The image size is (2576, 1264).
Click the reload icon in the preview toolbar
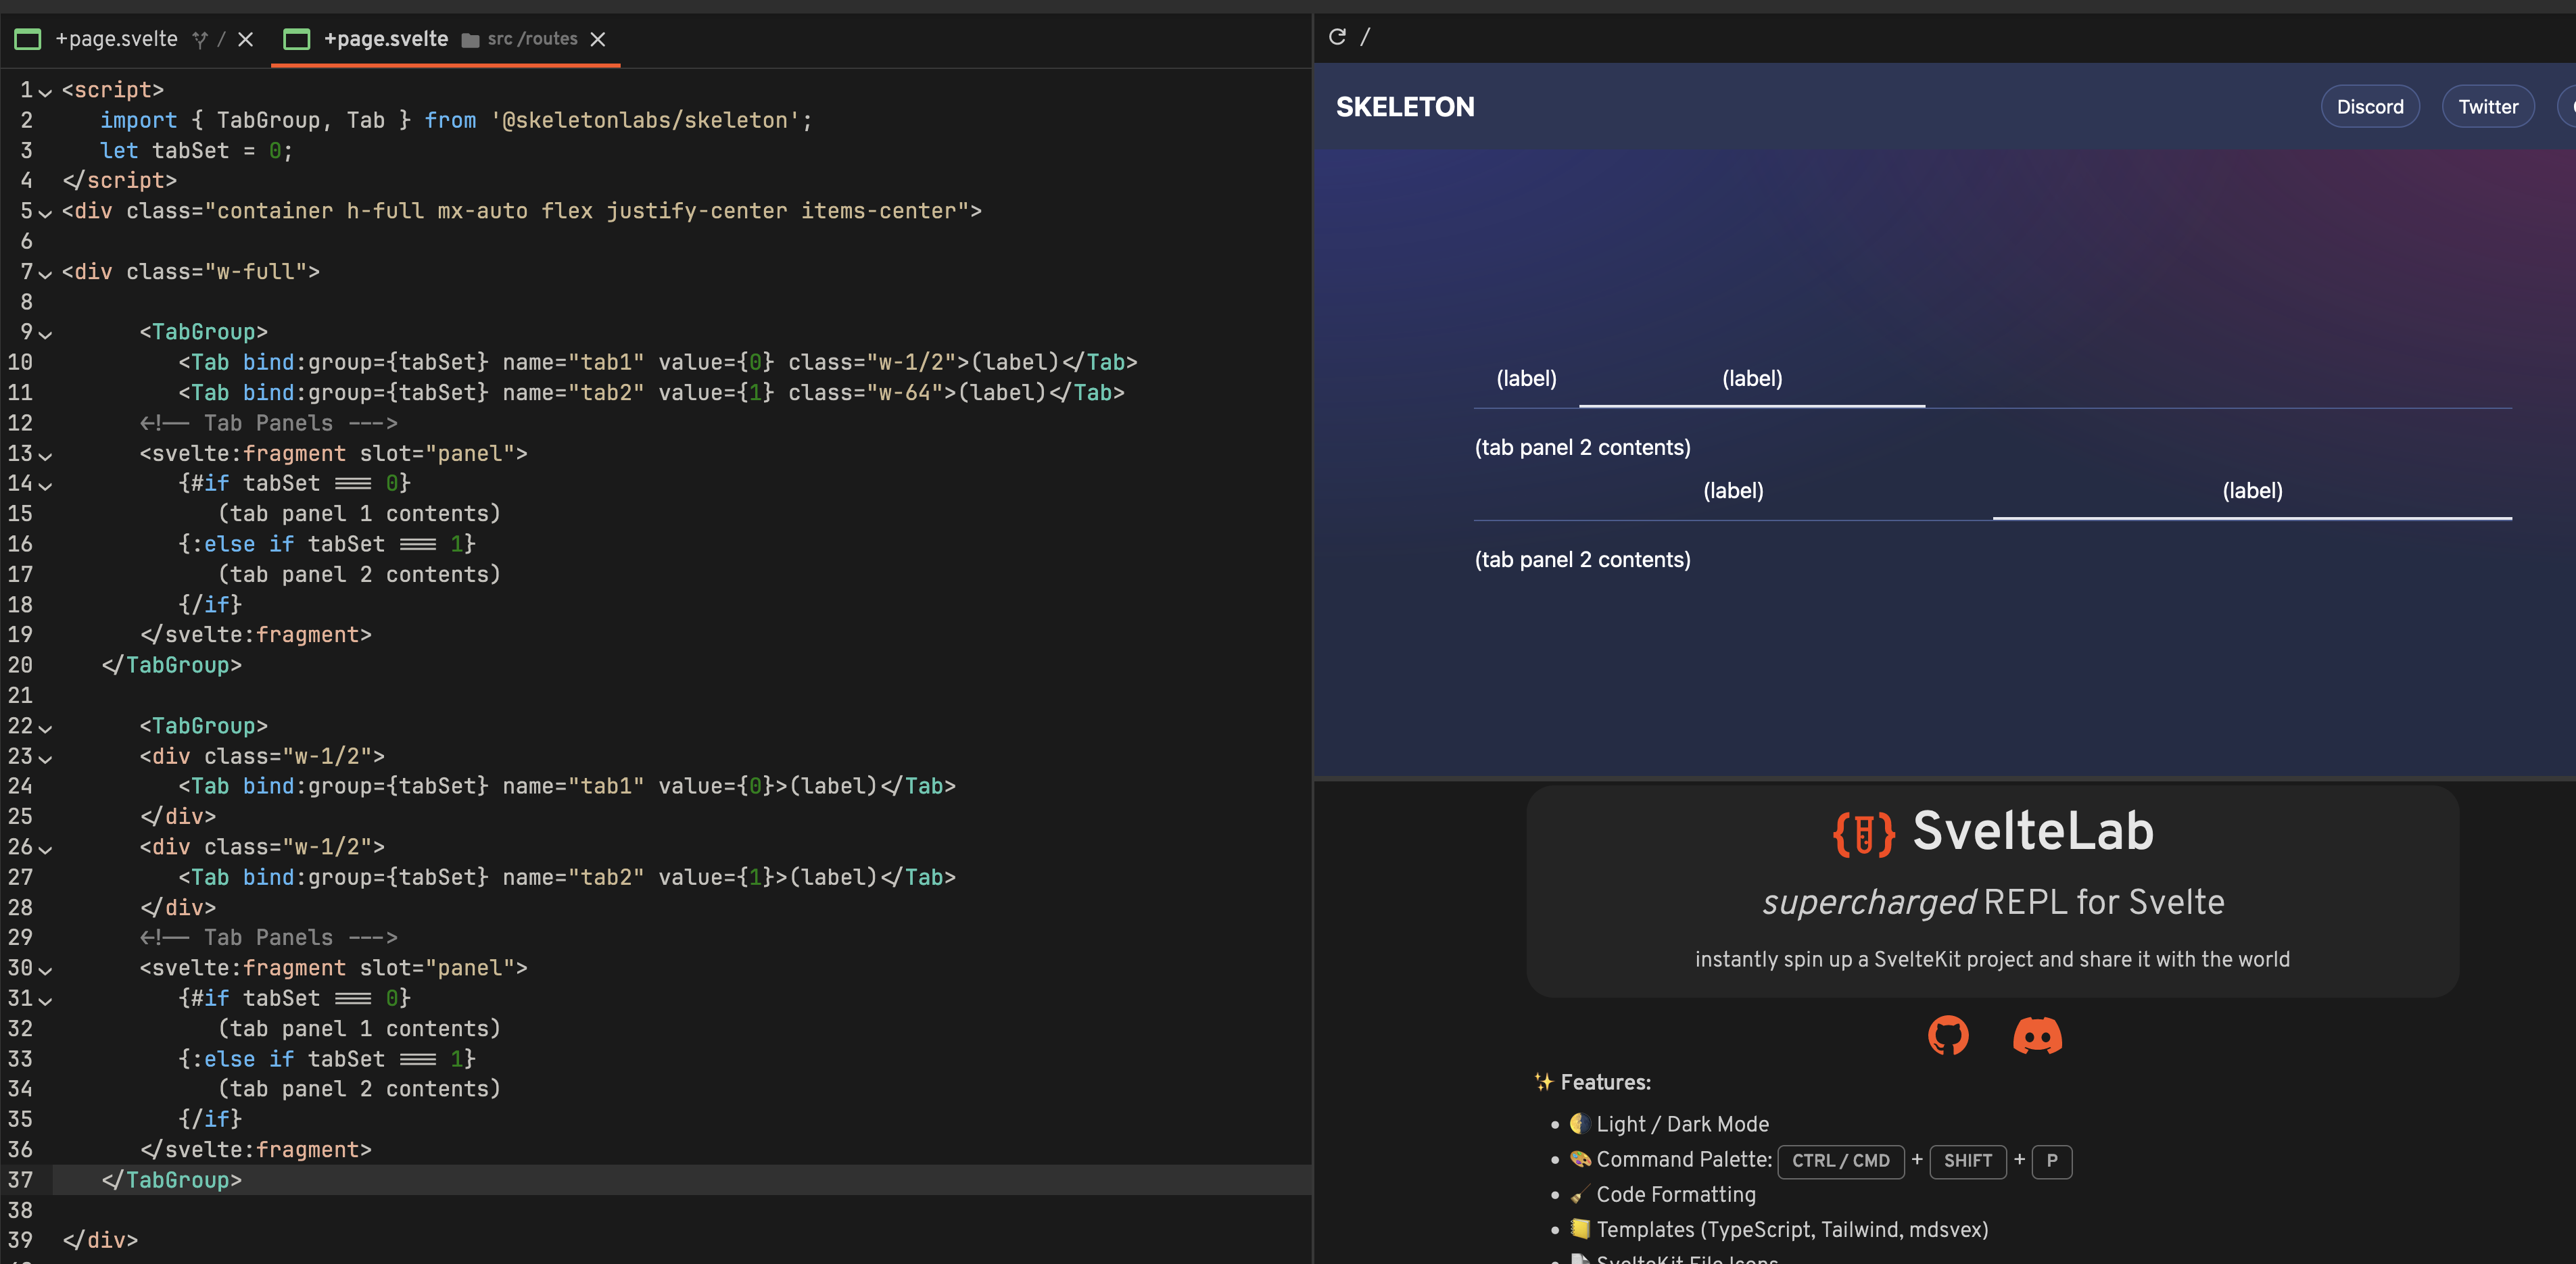click(x=1338, y=36)
